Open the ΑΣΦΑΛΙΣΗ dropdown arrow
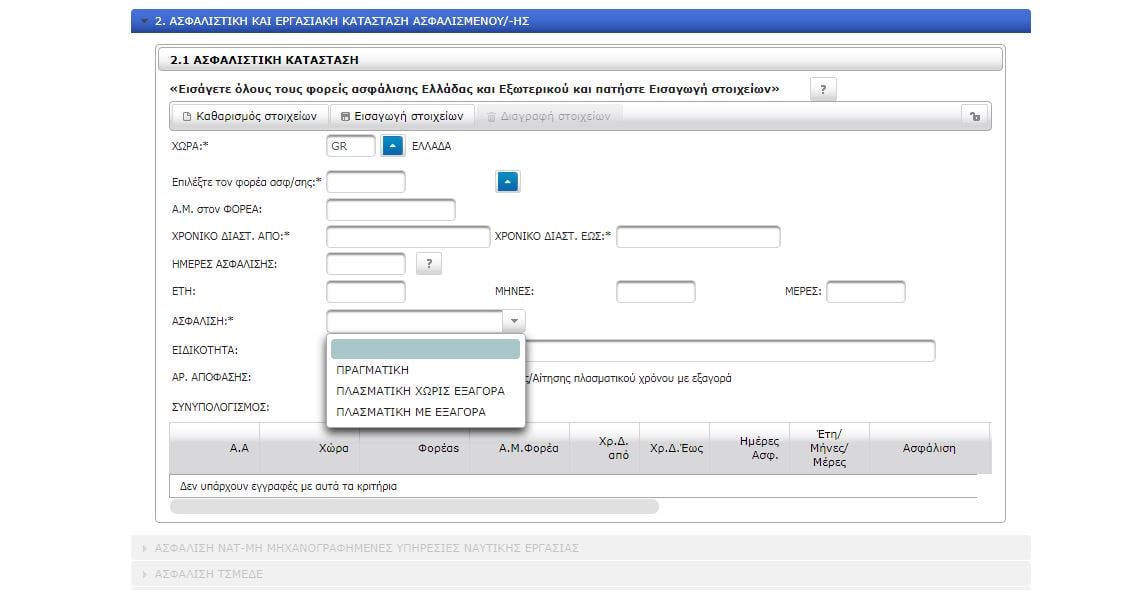The width and height of the screenshot is (1132, 590). pyautogui.click(x=513, y=321)
